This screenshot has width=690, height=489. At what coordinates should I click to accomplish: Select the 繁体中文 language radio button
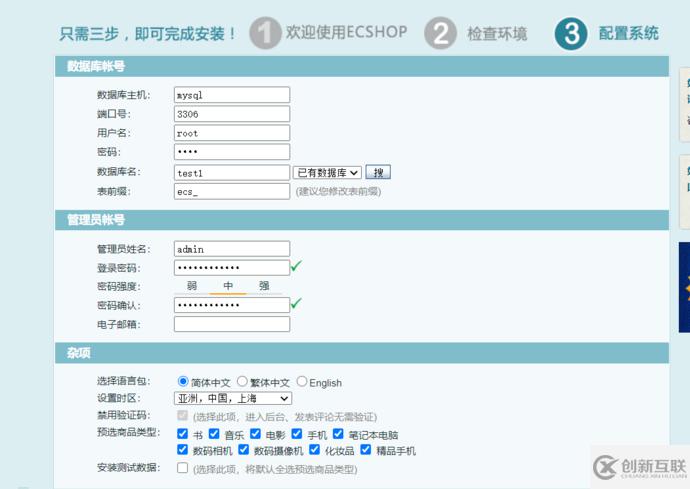[242, 381]
